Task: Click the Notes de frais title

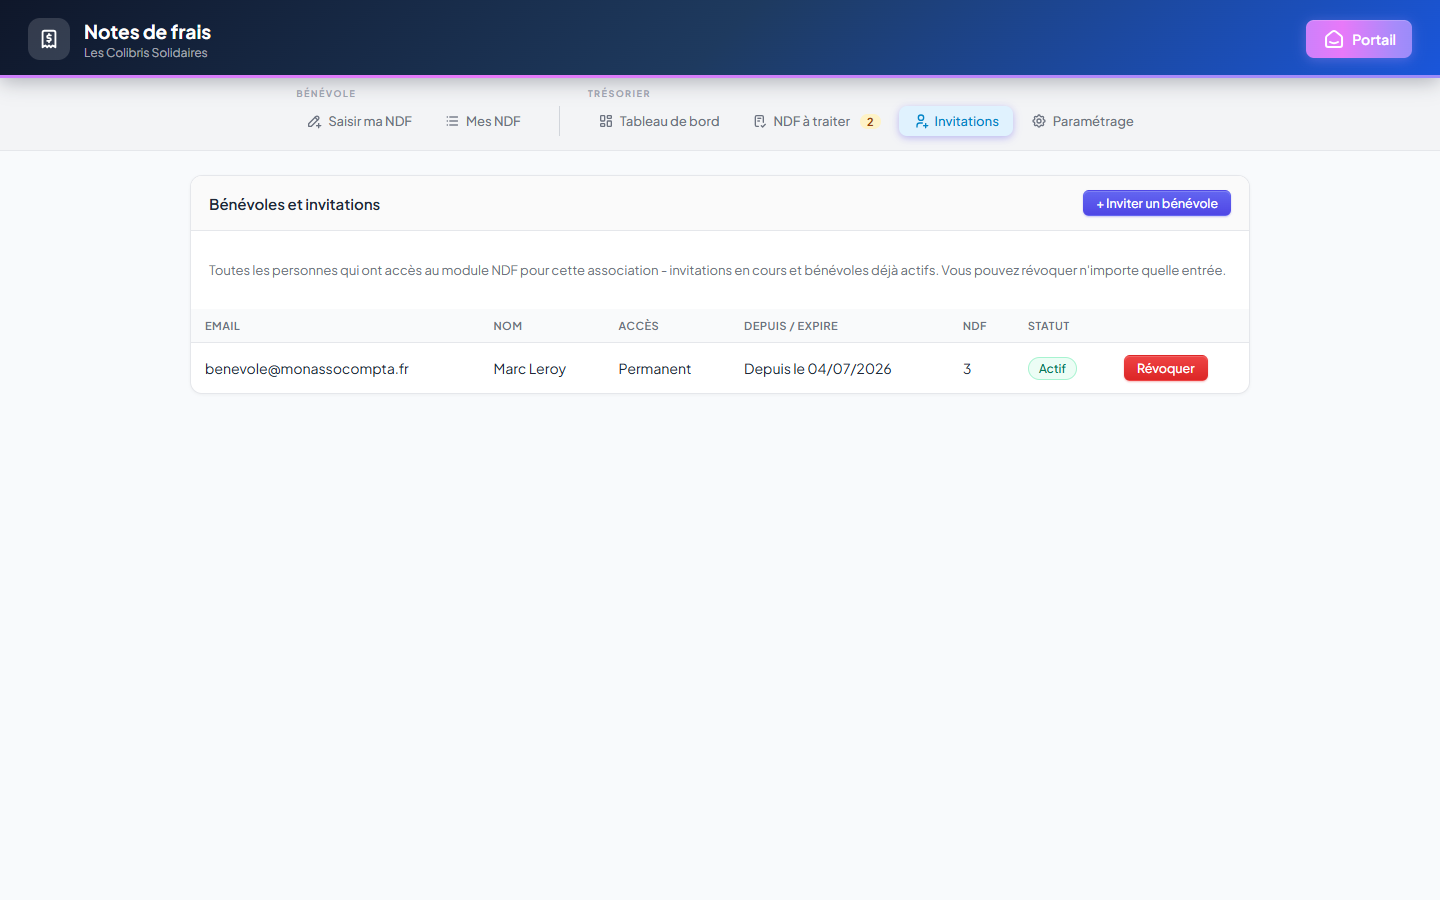Action: [147, 32]
